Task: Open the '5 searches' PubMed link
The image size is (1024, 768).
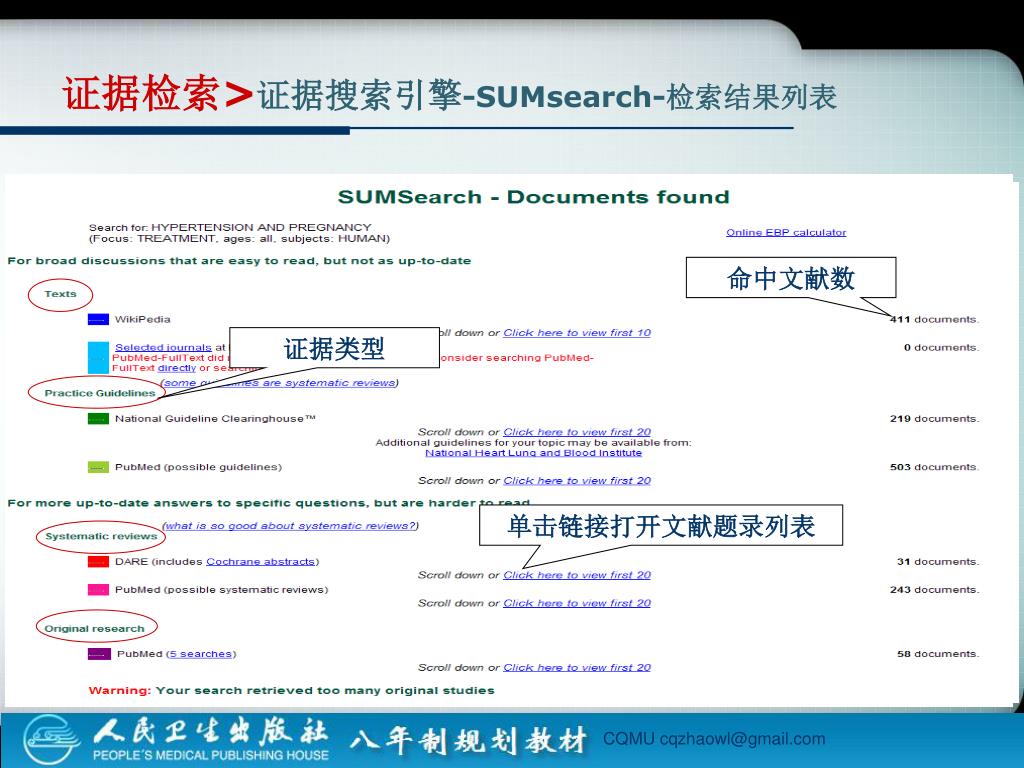Action: click(200, 654)
